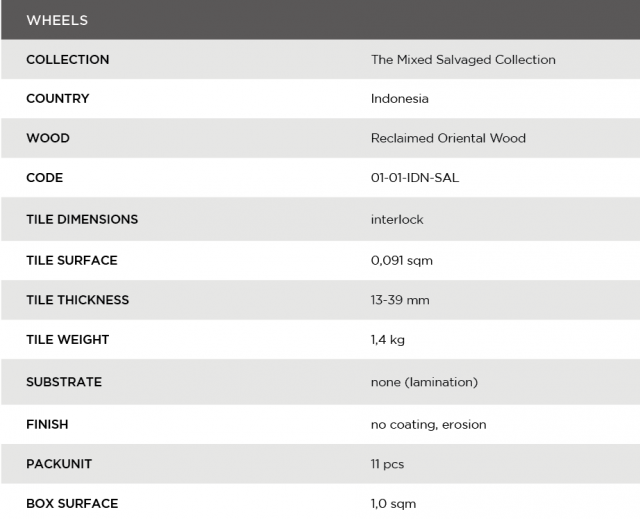This screenshot has height=519, width=640.
Task: Click the TILE DIMENSIONS label
Action: (x=82, y=219)
